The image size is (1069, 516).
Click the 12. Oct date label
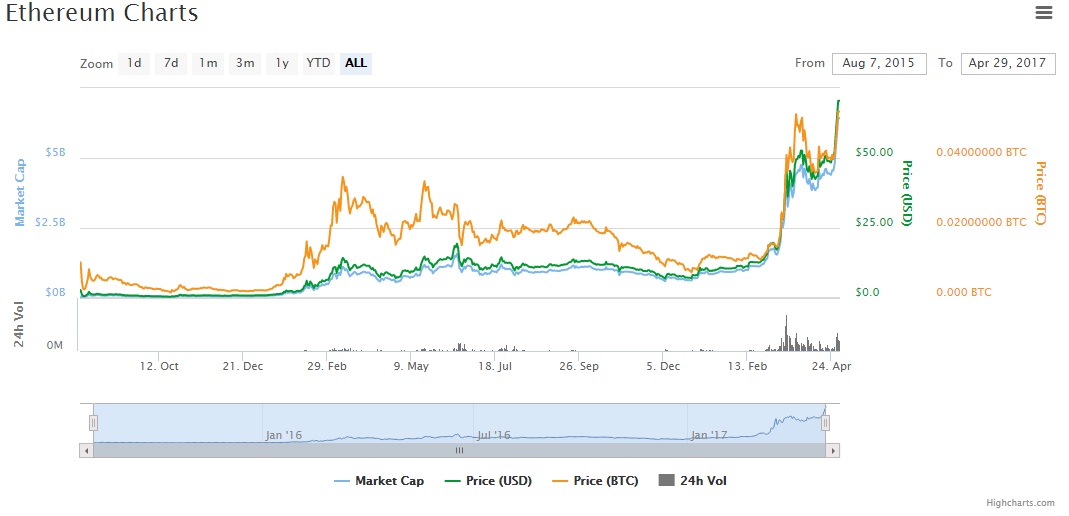[159, 366]
